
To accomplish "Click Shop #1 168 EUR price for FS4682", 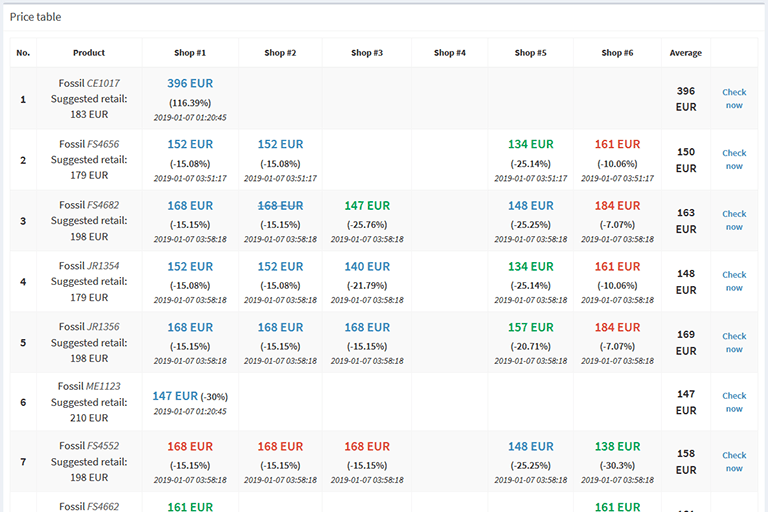I will pyautogui.click(x=190, y=205).
